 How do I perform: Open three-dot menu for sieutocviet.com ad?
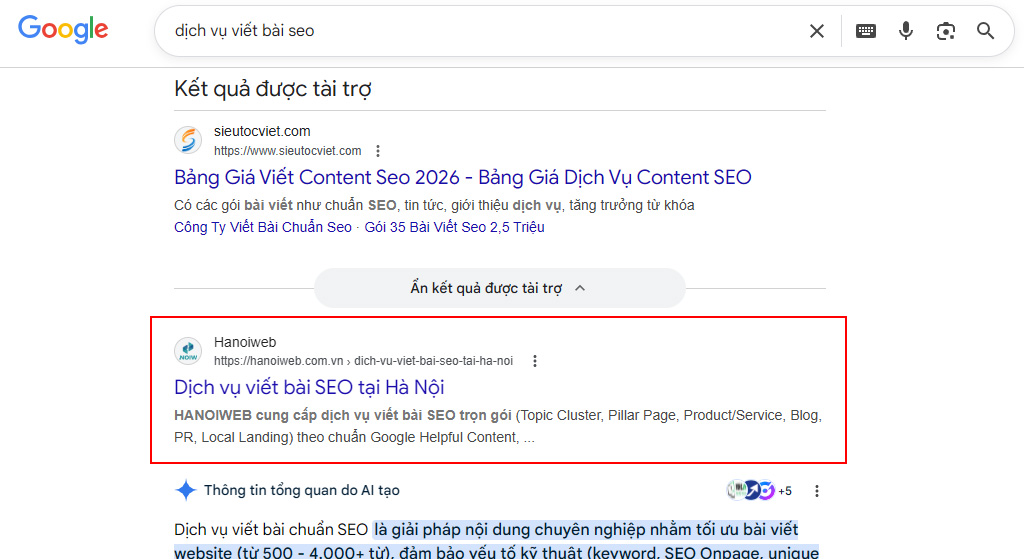tap(377, 151)
